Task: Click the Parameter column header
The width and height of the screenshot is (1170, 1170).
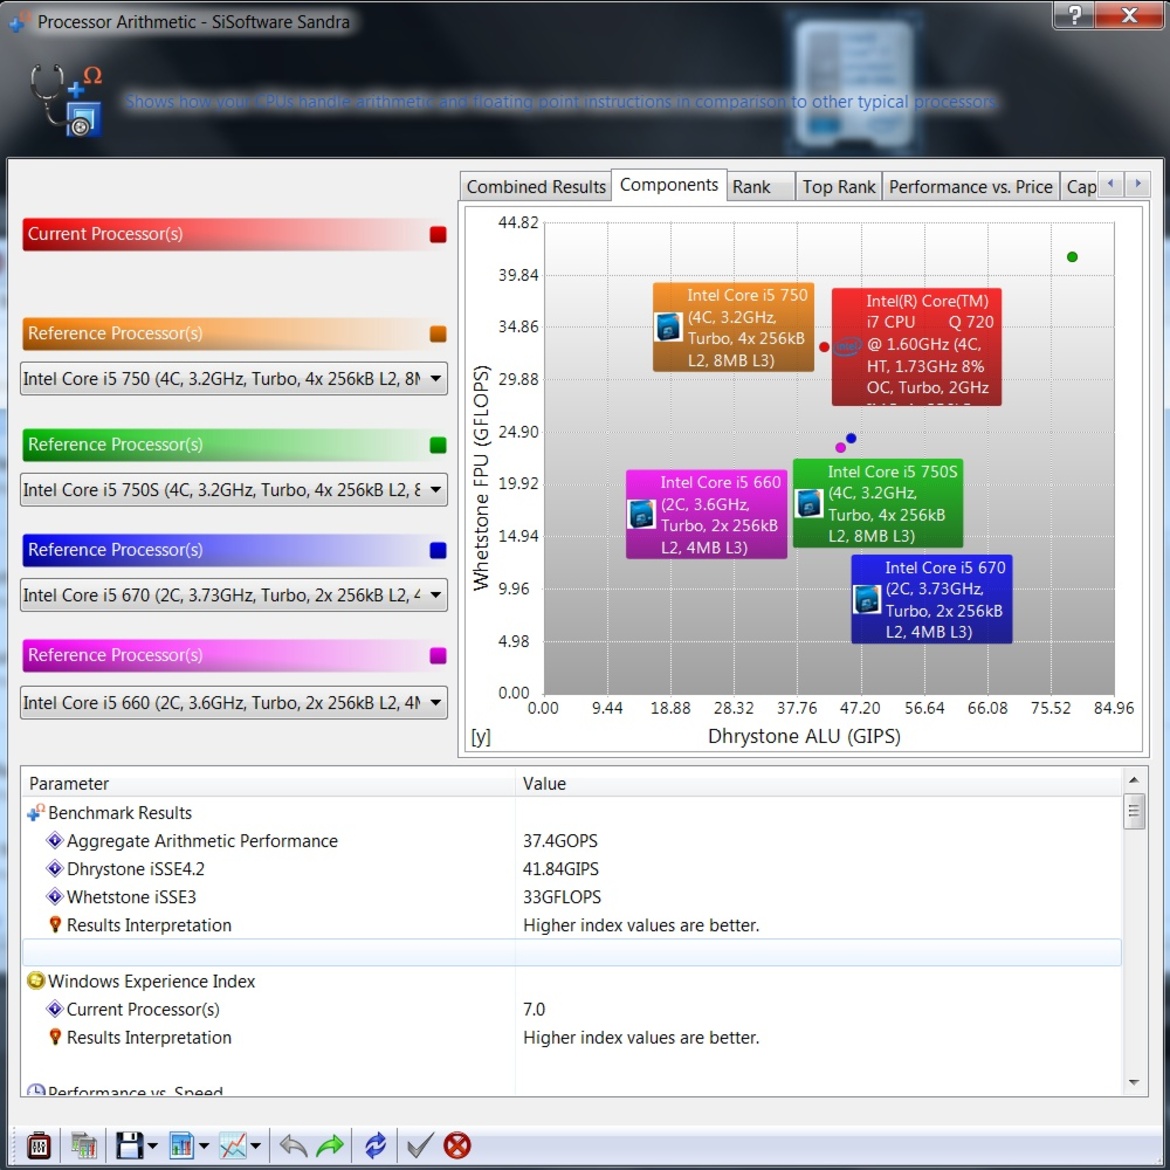Action: tap(268, 783)
